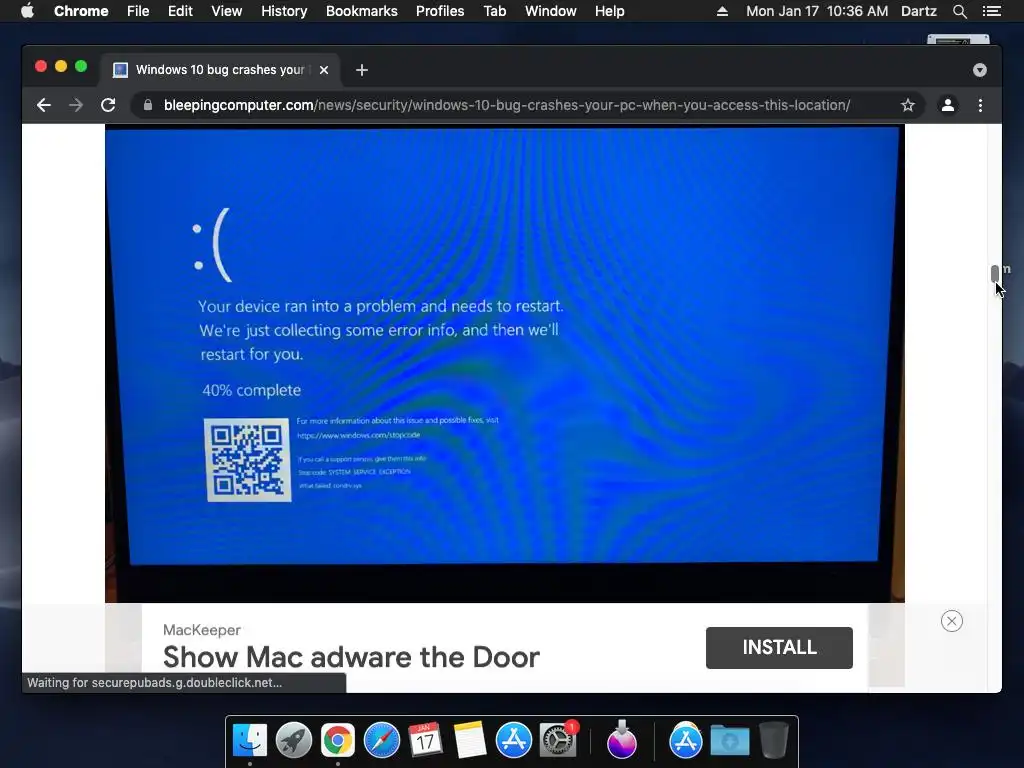Open the Dartz user menu
Viewport: 1024px width, 768px height.
(919, 11)
